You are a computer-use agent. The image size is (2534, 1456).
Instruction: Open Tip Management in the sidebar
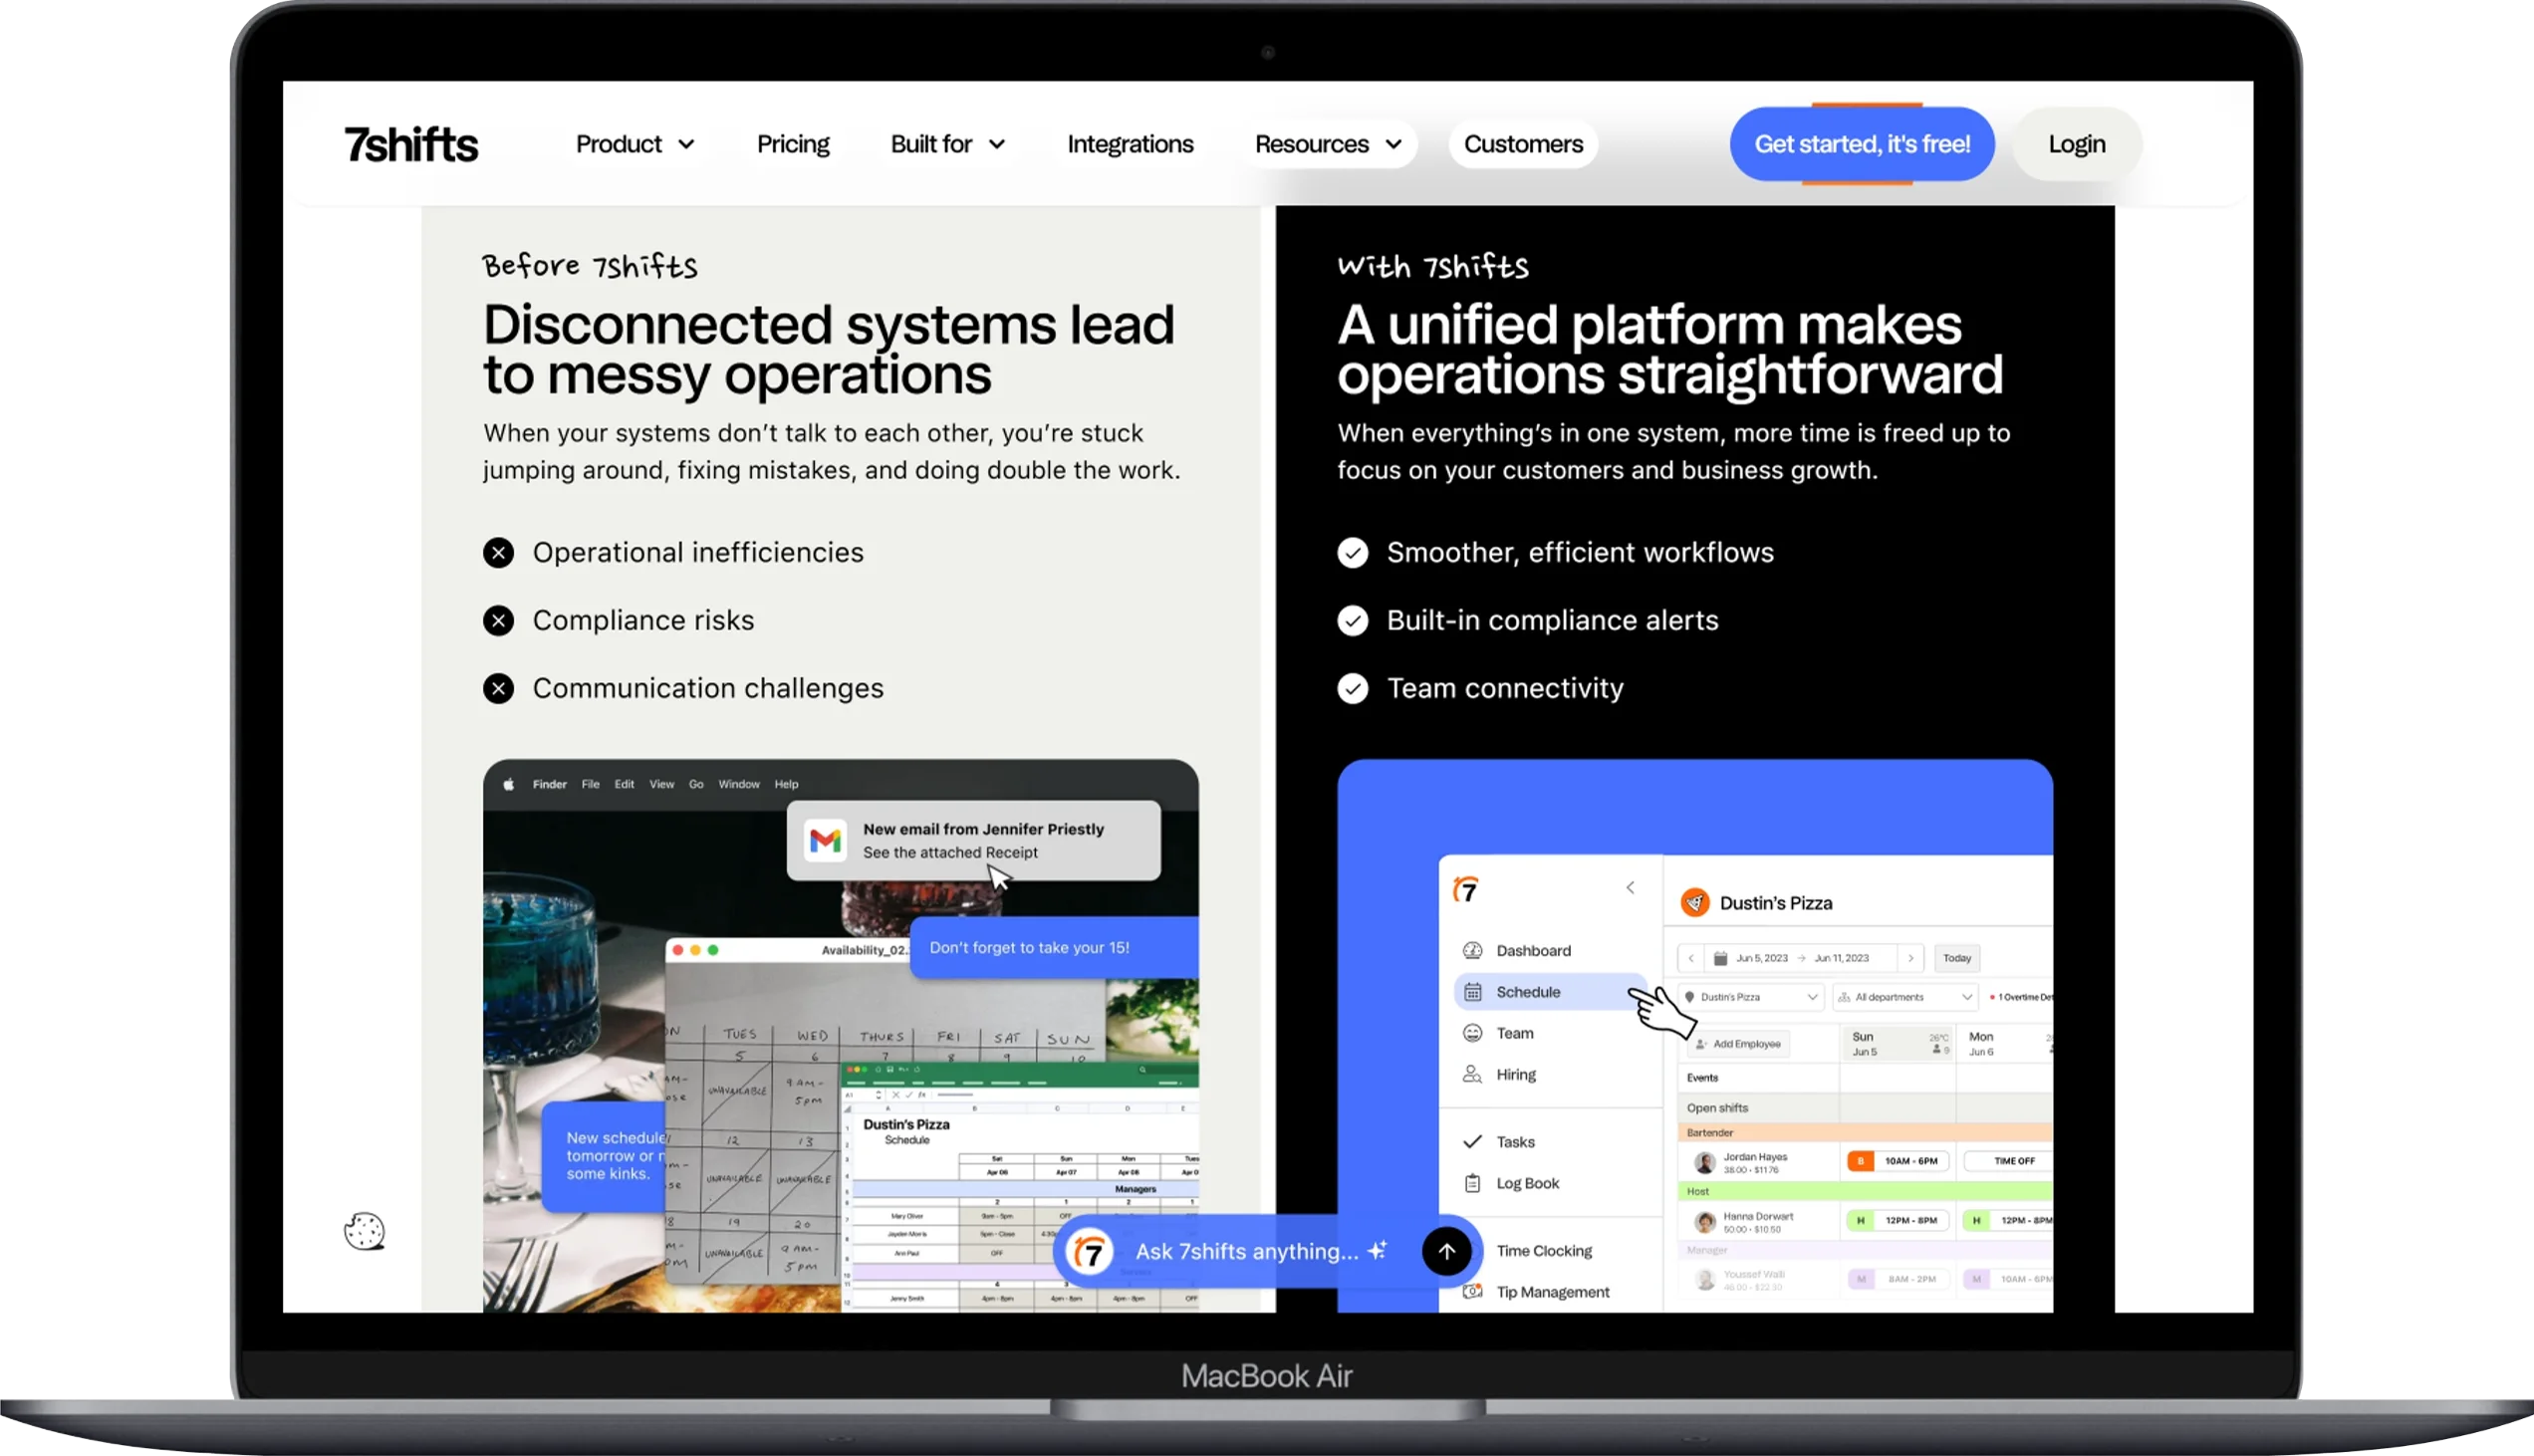(1552, 1291)
